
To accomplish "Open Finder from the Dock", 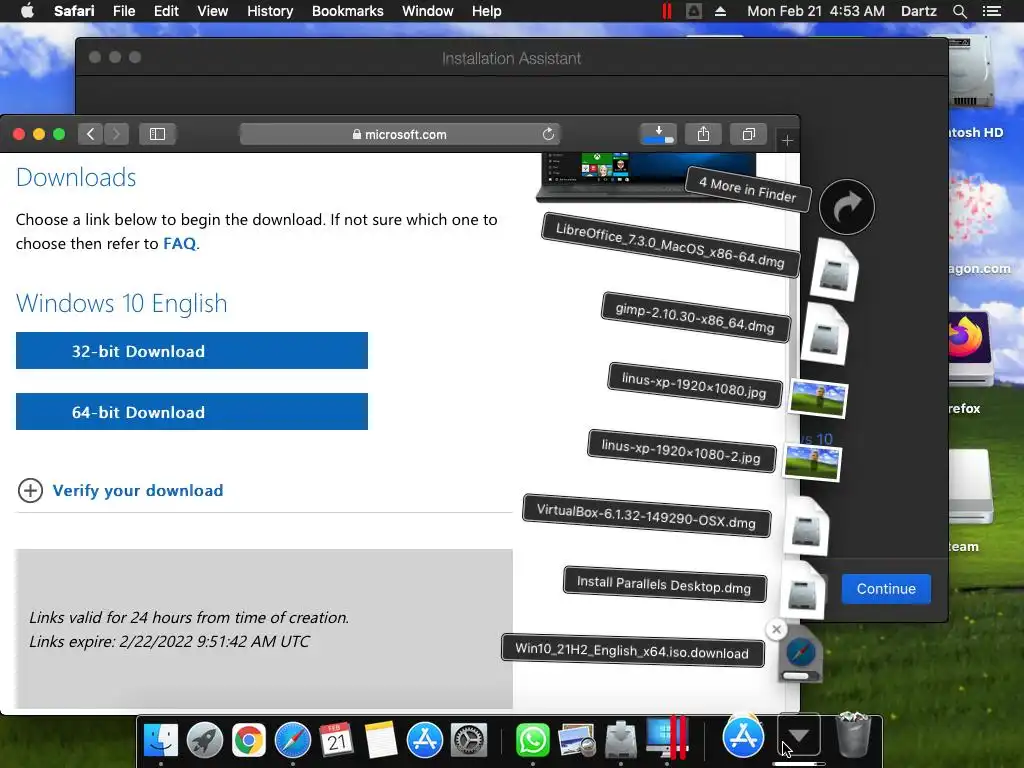I will click(x=161, y=740).
